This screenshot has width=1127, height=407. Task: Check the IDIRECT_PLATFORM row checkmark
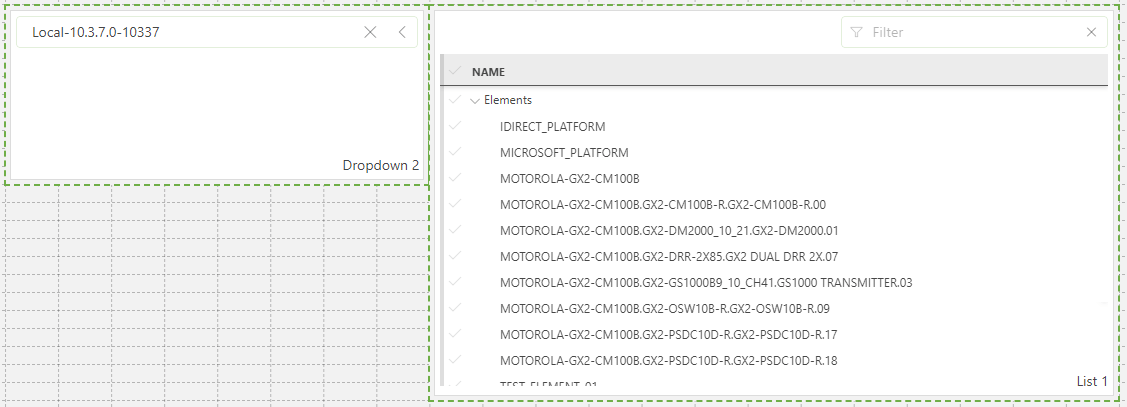(454, 126)
